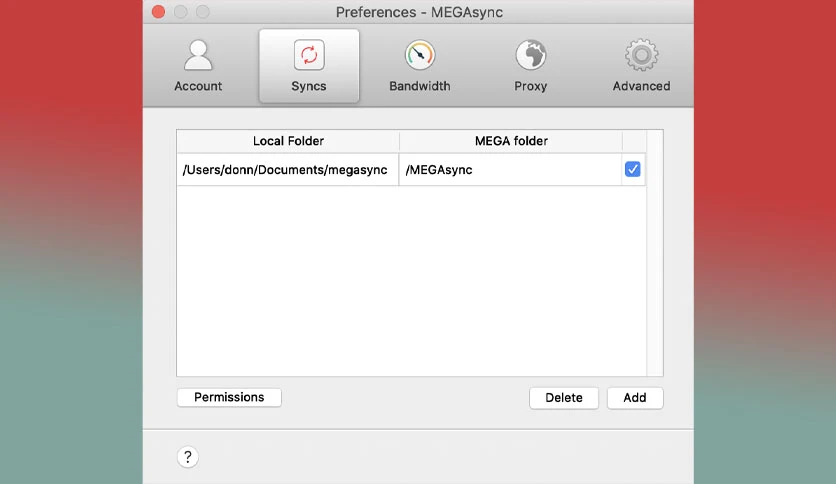Switch to the Bandwidth tab label
The image size is (836, 484).
point(420,86)
